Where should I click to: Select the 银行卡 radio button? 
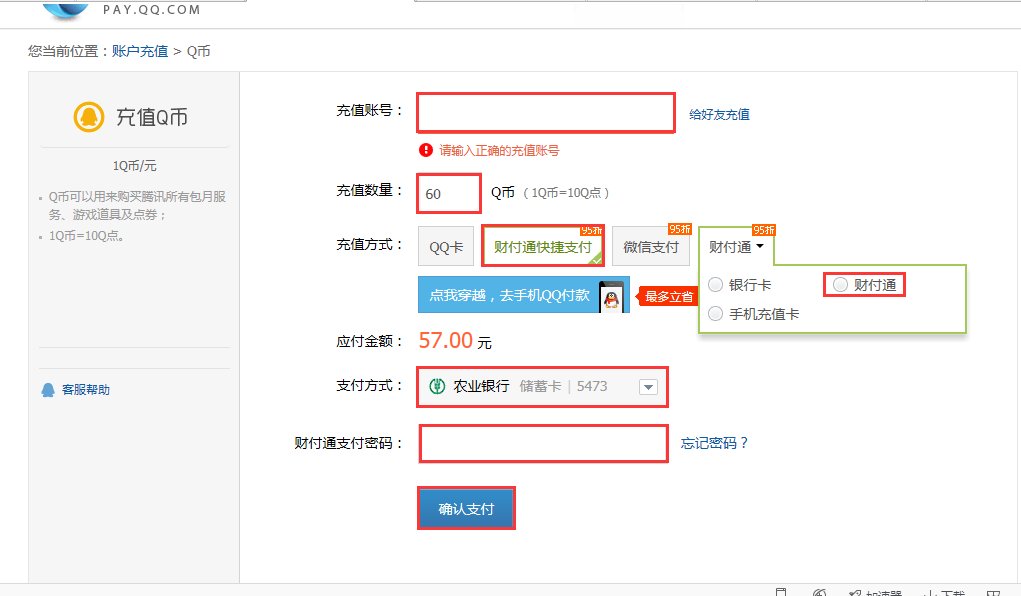(x=716, y=284)
